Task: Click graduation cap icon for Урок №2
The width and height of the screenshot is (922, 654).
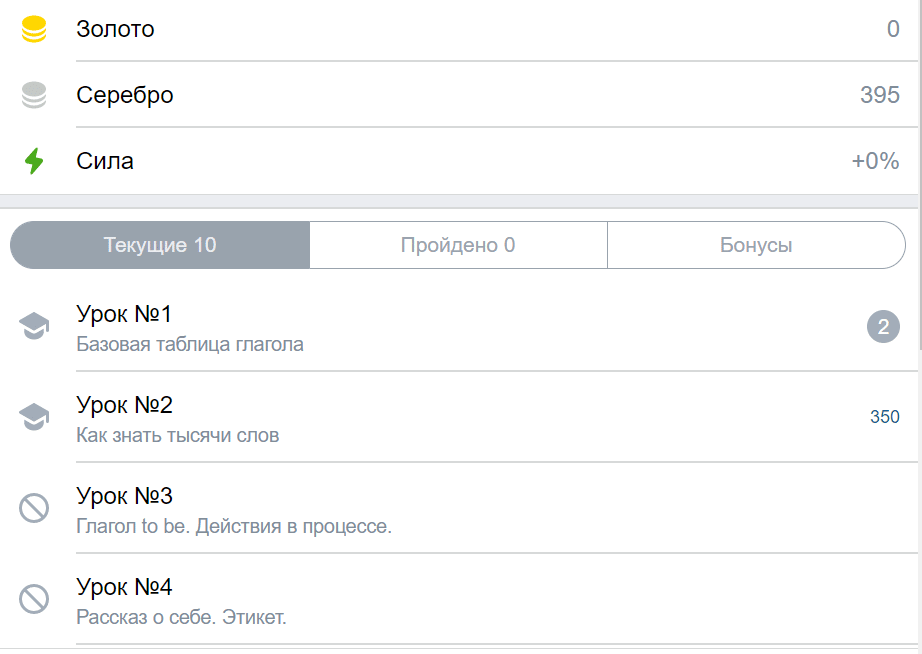Action: (34, 416)
